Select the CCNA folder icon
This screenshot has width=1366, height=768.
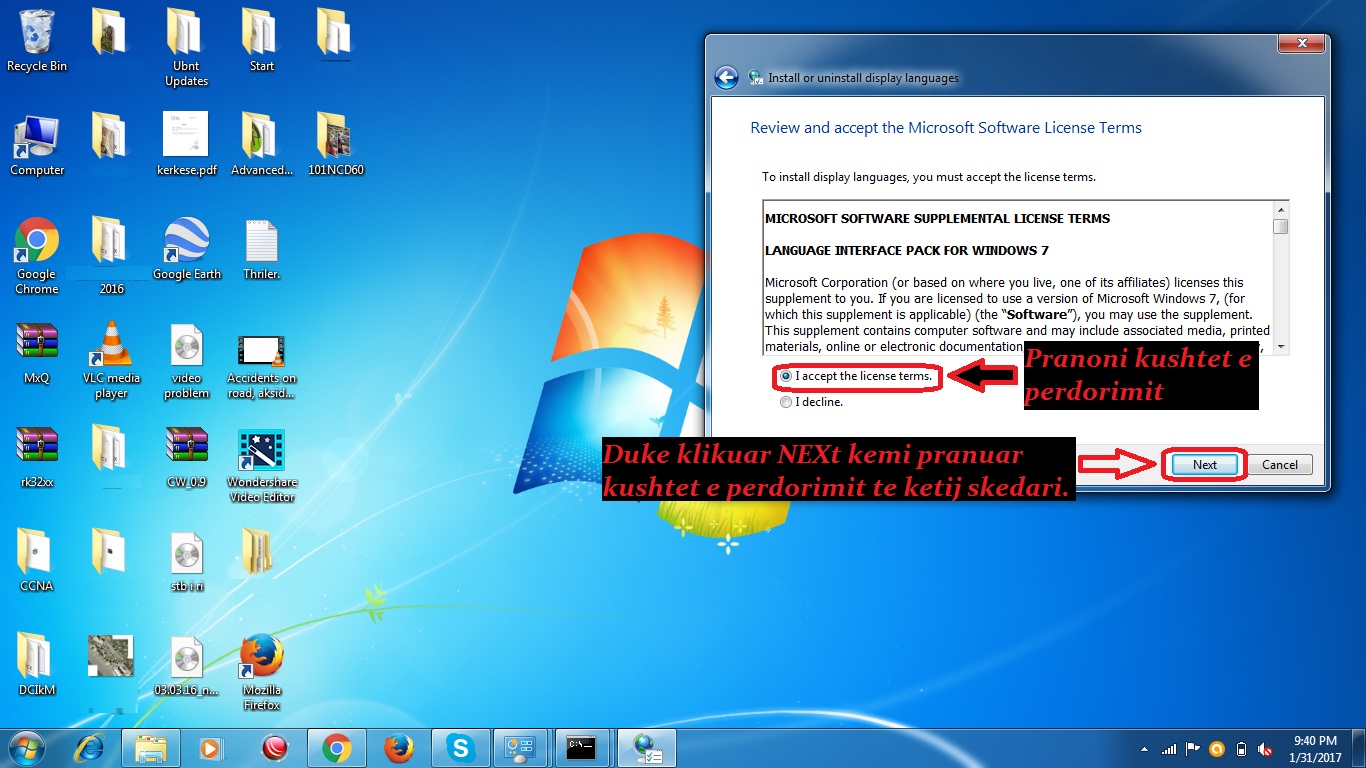tap(37, 561)
